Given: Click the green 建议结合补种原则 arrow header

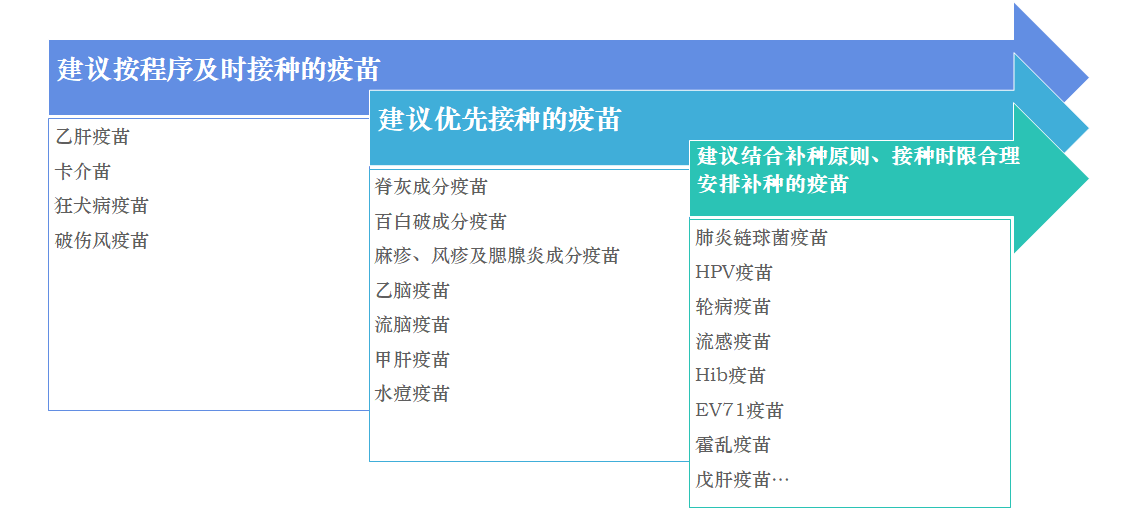Looking at the screenshot, I should click(x=858, y=170).
